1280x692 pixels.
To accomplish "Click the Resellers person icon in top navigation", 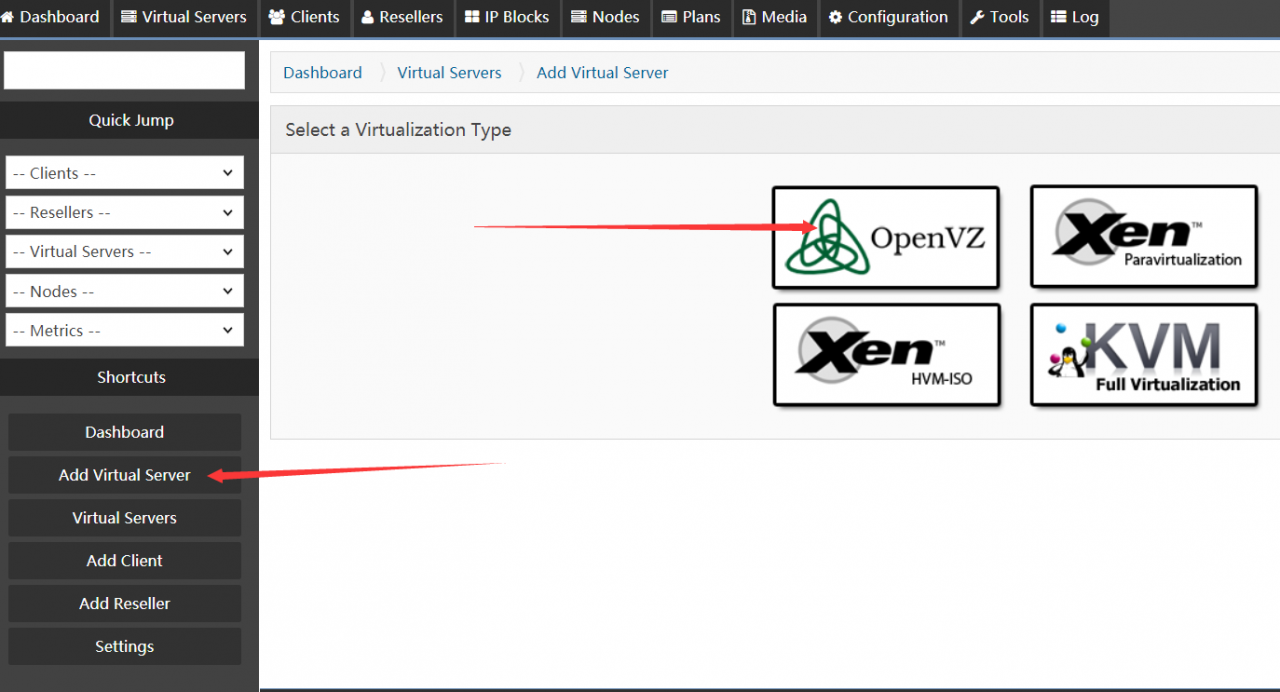I will point(367,17).
